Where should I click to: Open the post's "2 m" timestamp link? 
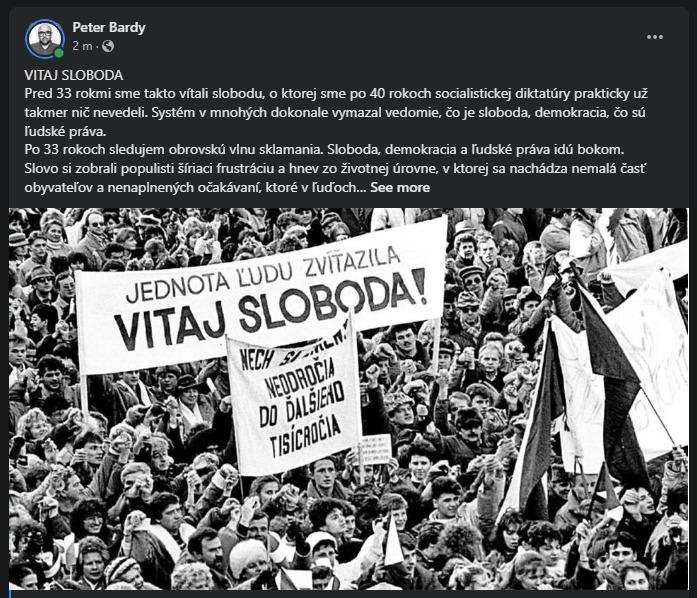tap(82, 46)
